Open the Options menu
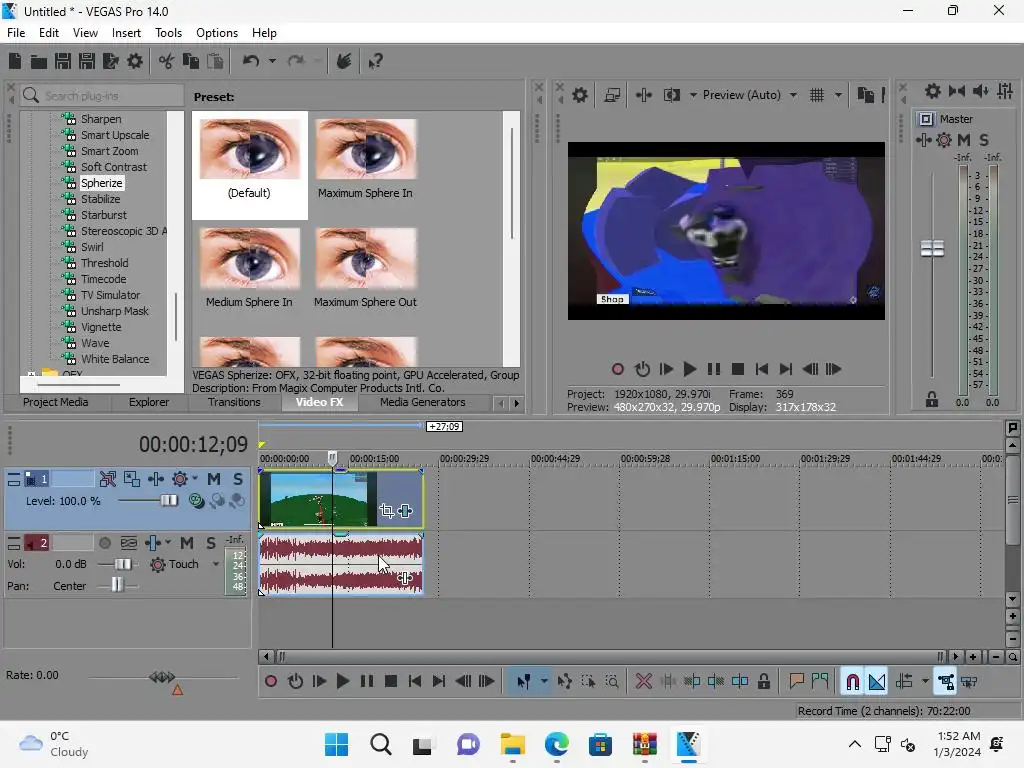The height and width of the screenshot is (768, 1024). (217, 33)
